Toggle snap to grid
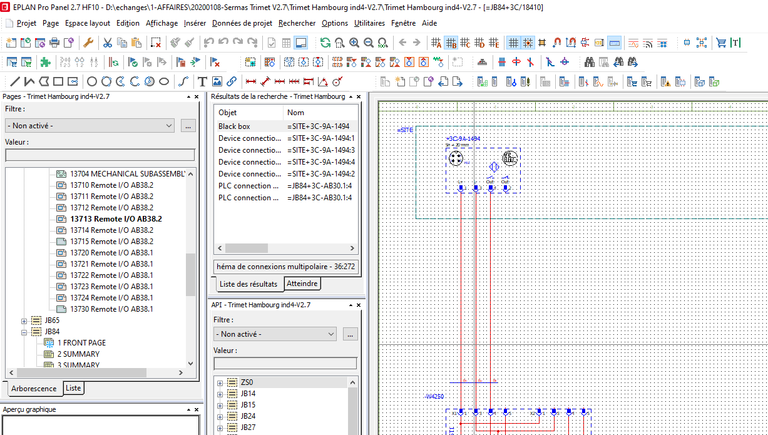Image resolution: width=768 pixels, height=435 pixels. (x=528, y=43)
